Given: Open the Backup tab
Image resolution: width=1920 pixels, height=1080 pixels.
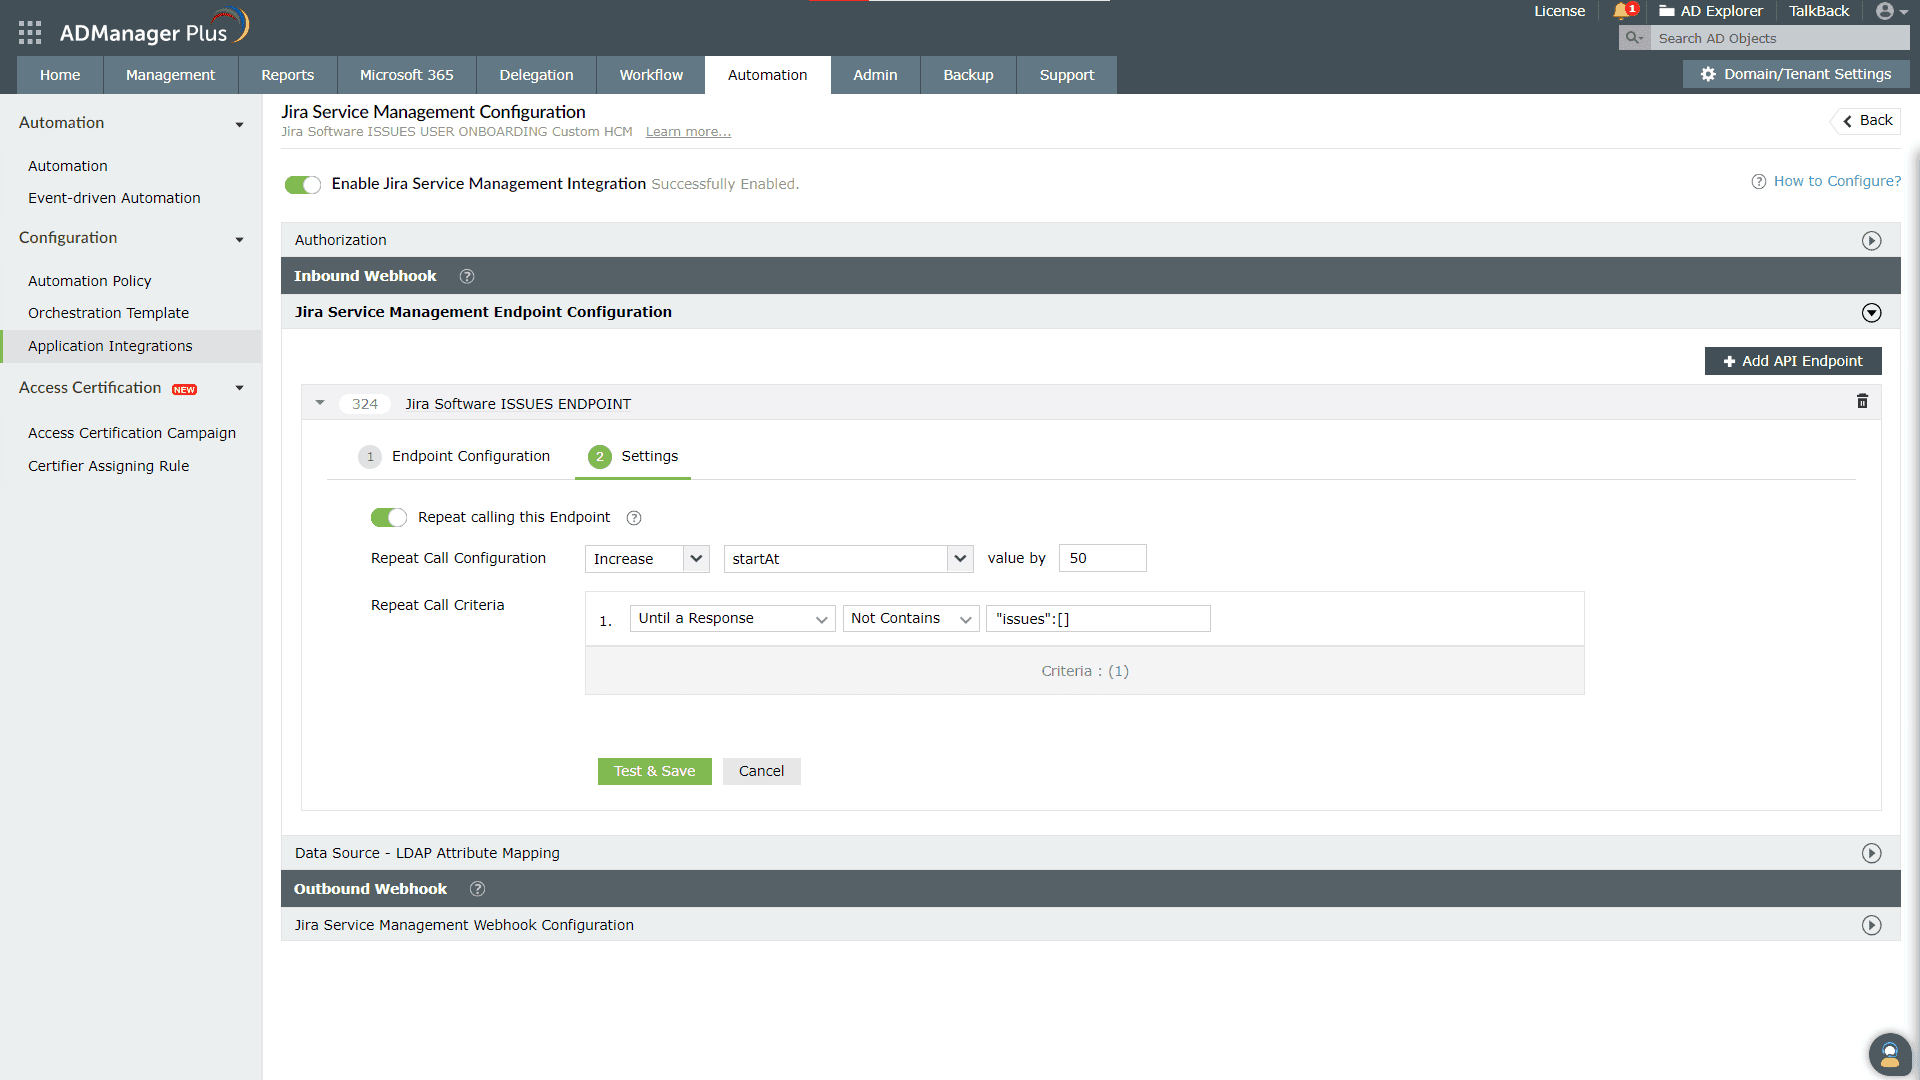Looking at the screenshot, I should pyautogui.click(x=968, y=75).
